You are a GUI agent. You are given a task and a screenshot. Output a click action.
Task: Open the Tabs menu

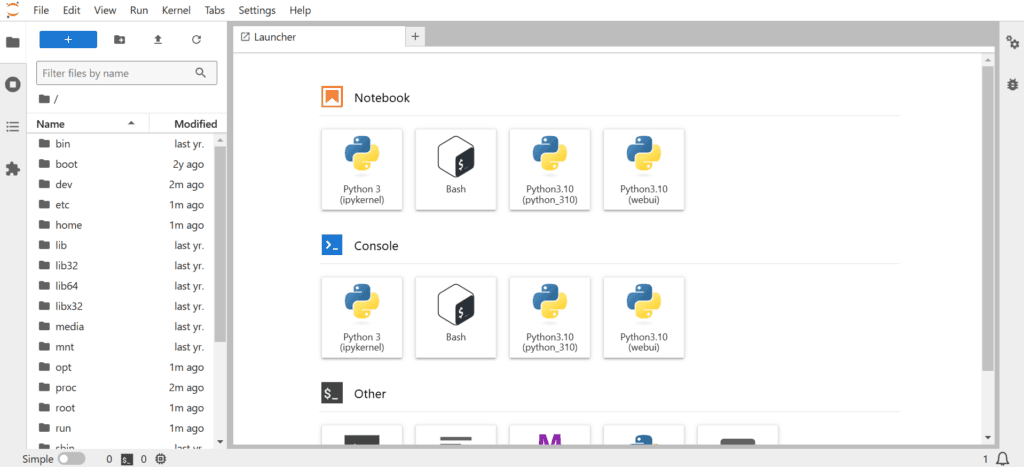[214, 10]
